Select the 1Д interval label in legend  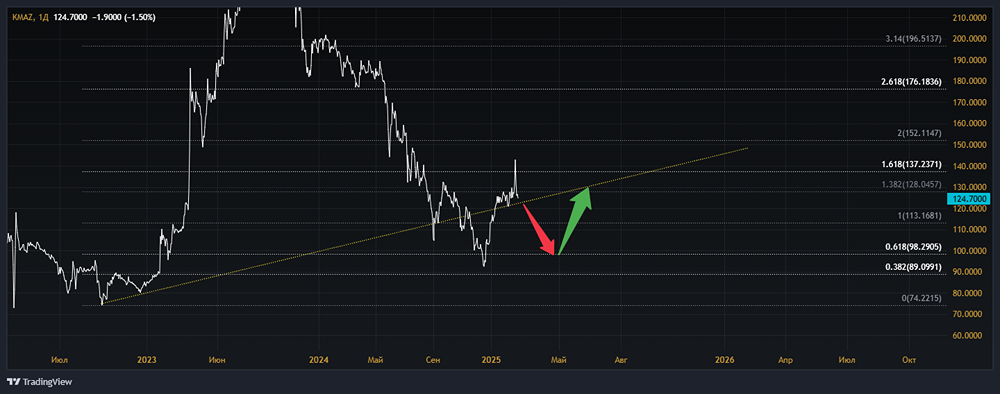[43, 17]
